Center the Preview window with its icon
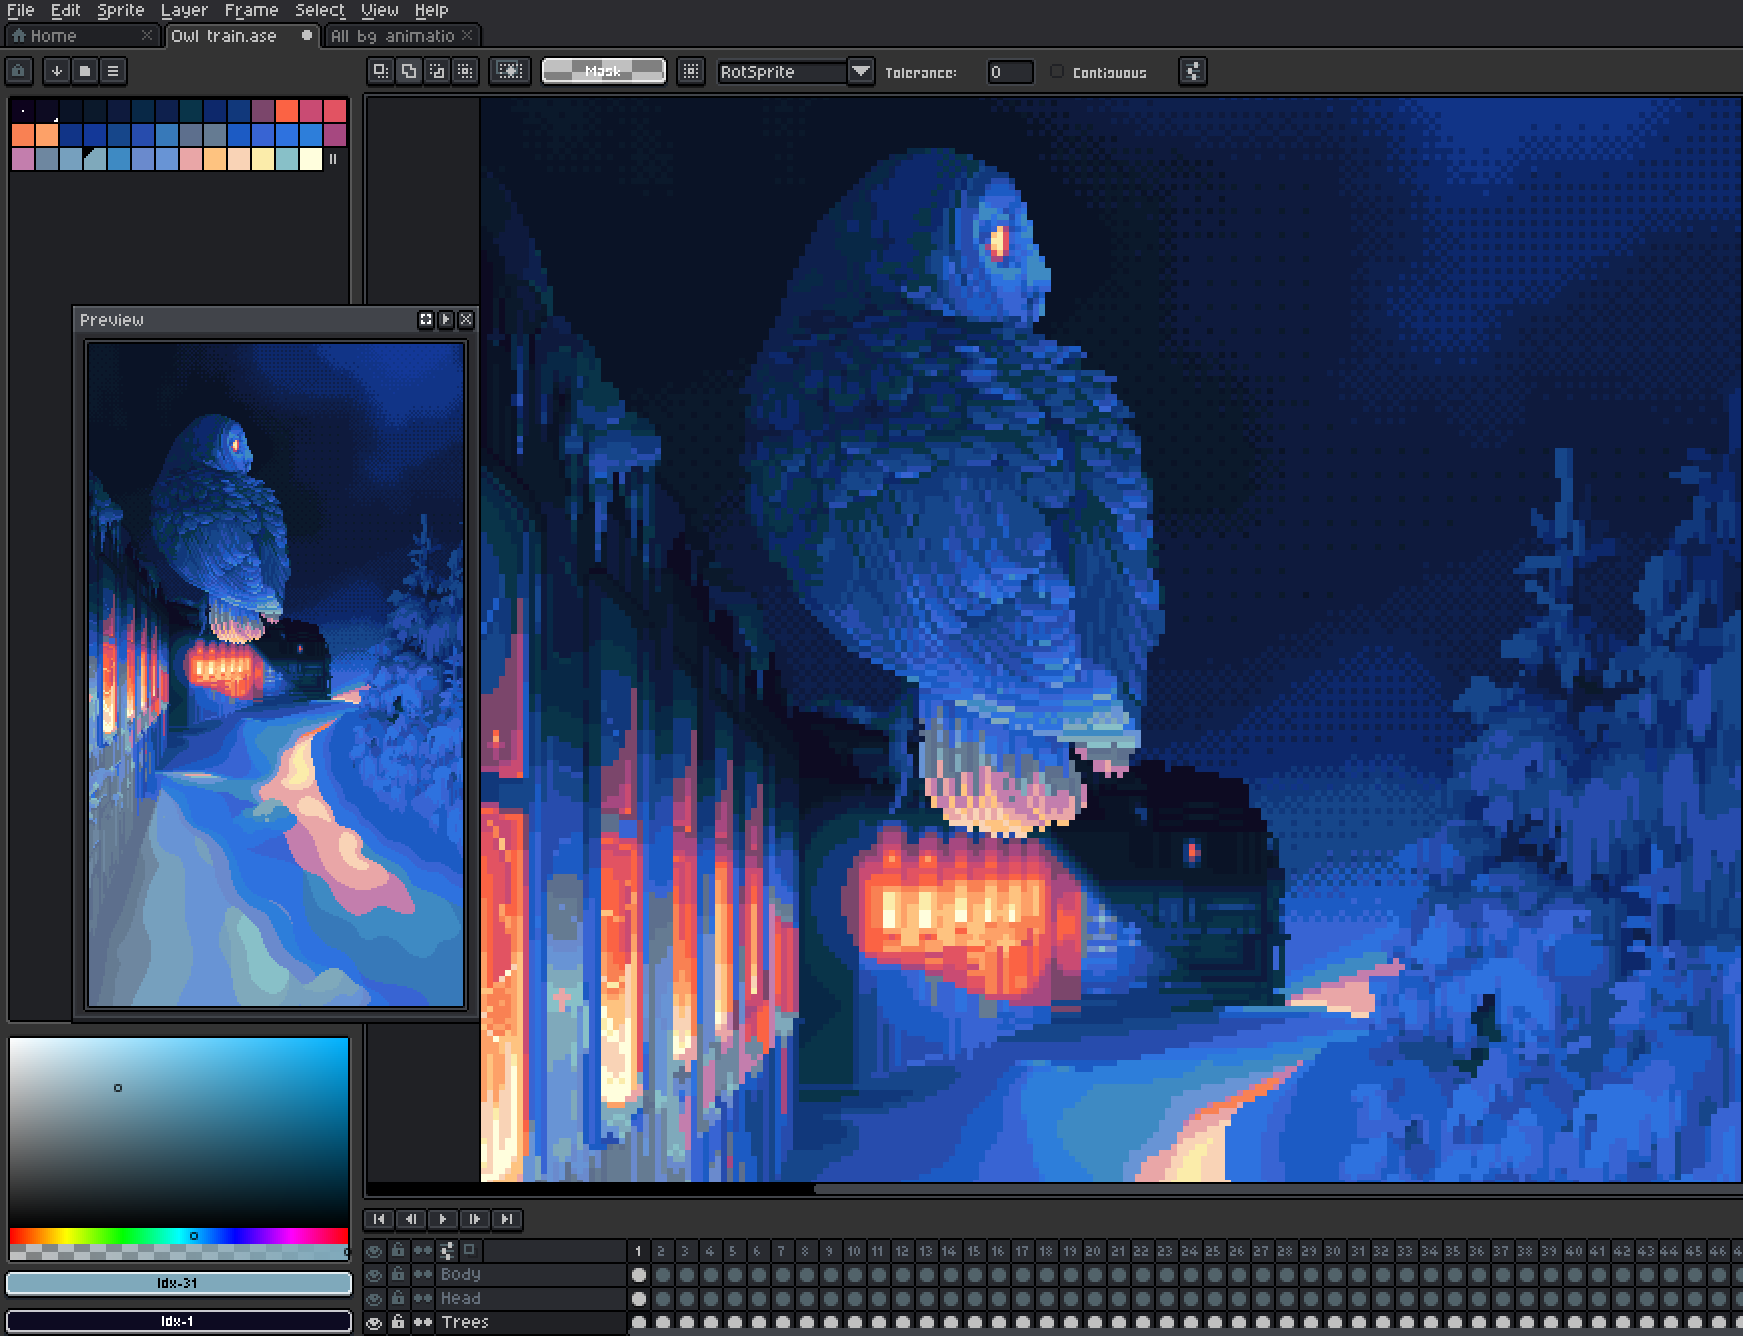The width and height of the screenshot is (1743, 1336). point(426,320)
